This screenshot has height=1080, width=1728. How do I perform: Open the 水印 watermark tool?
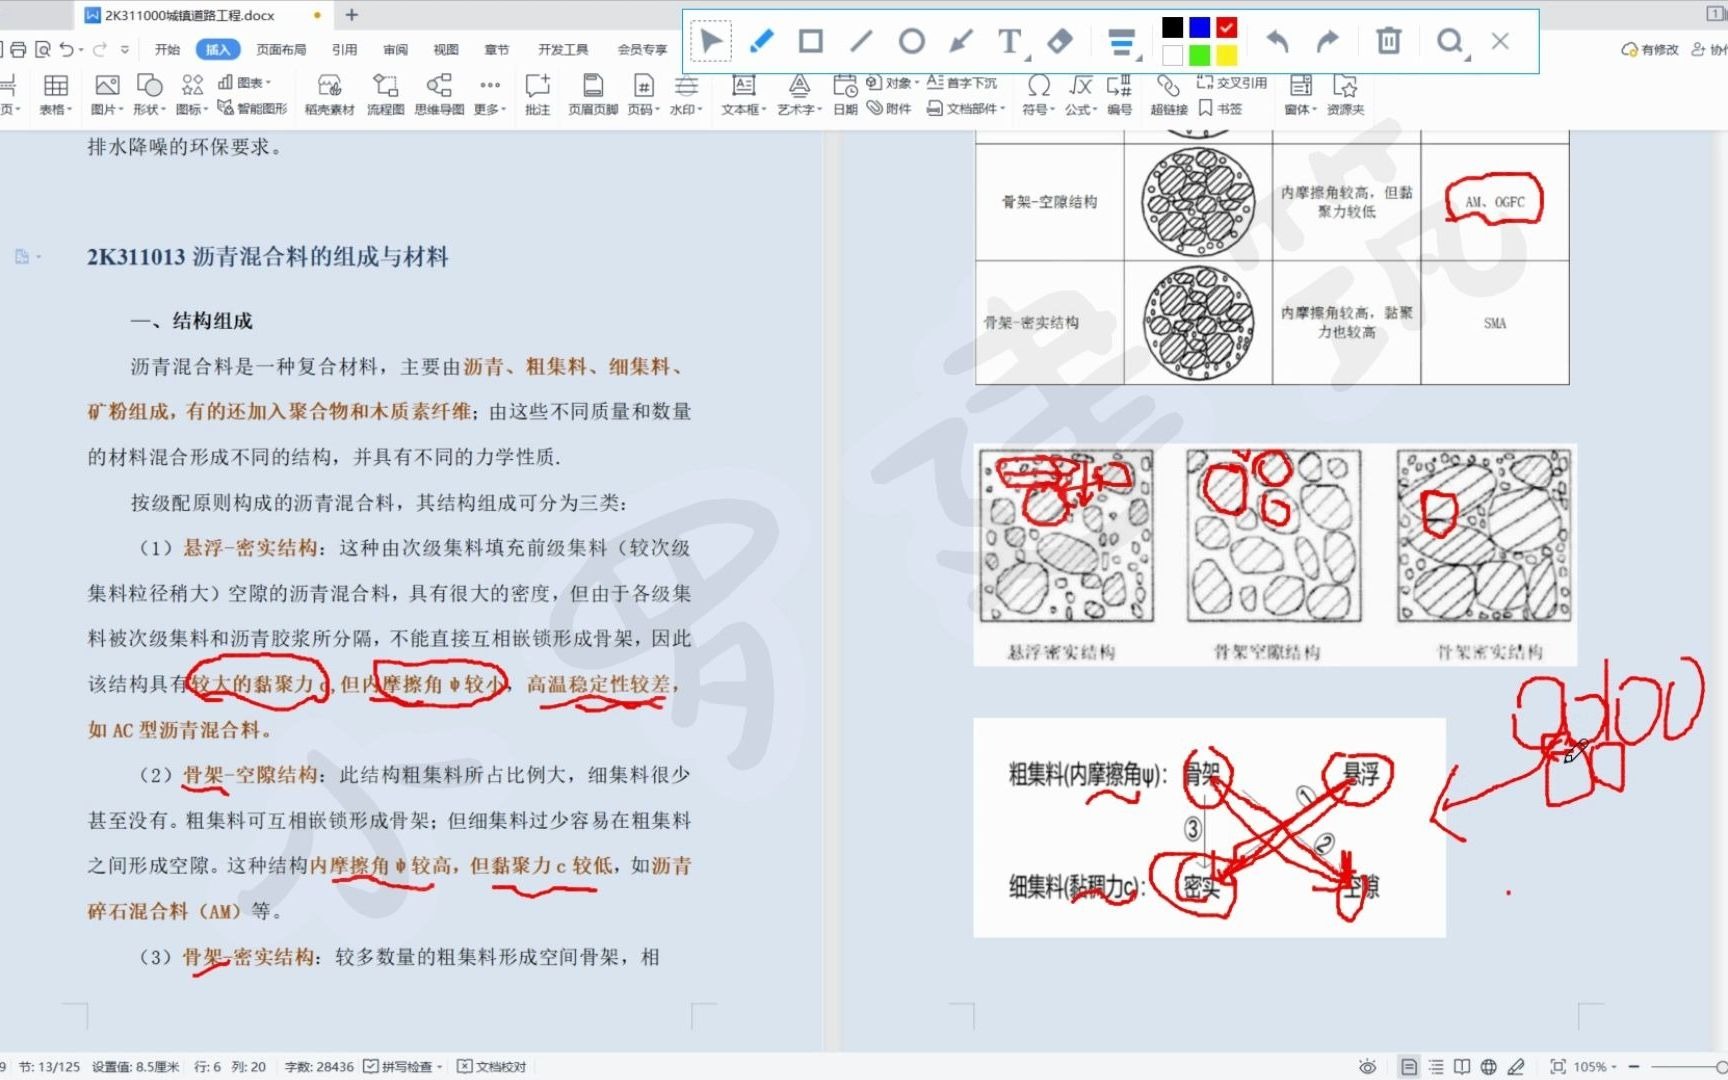(x=687, y=95)
